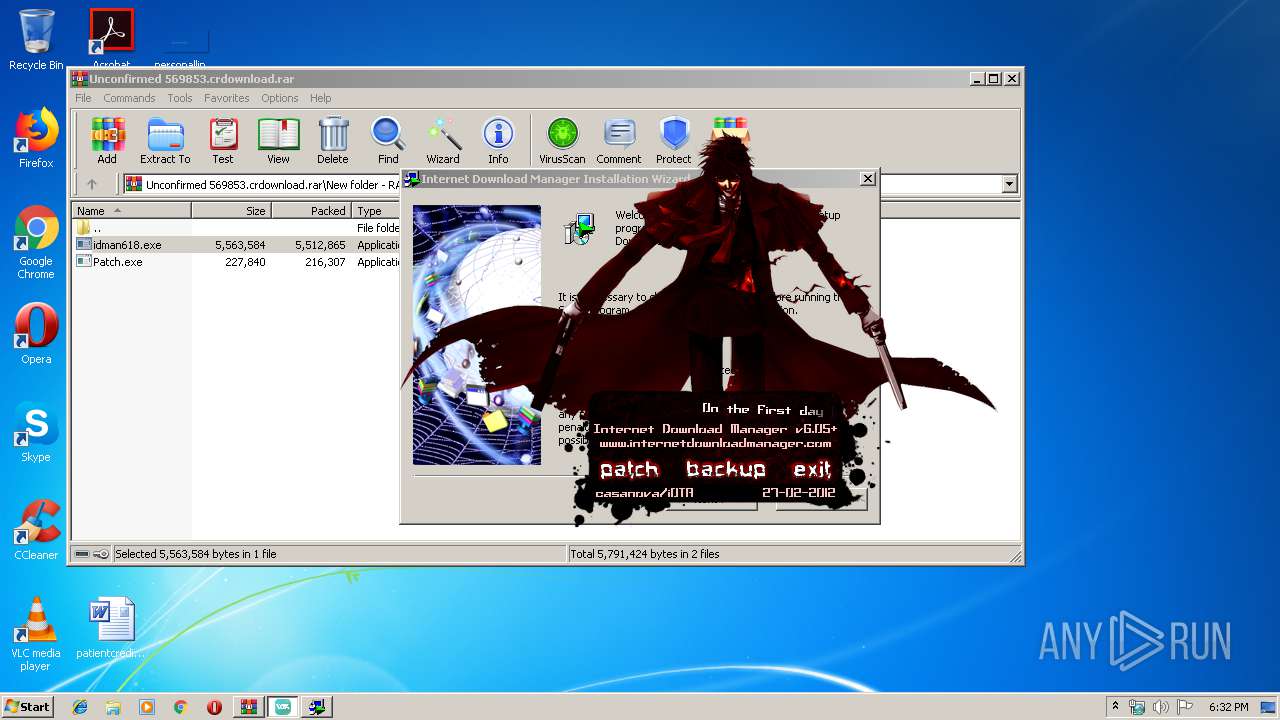Open the Start menu

[28, 706]
